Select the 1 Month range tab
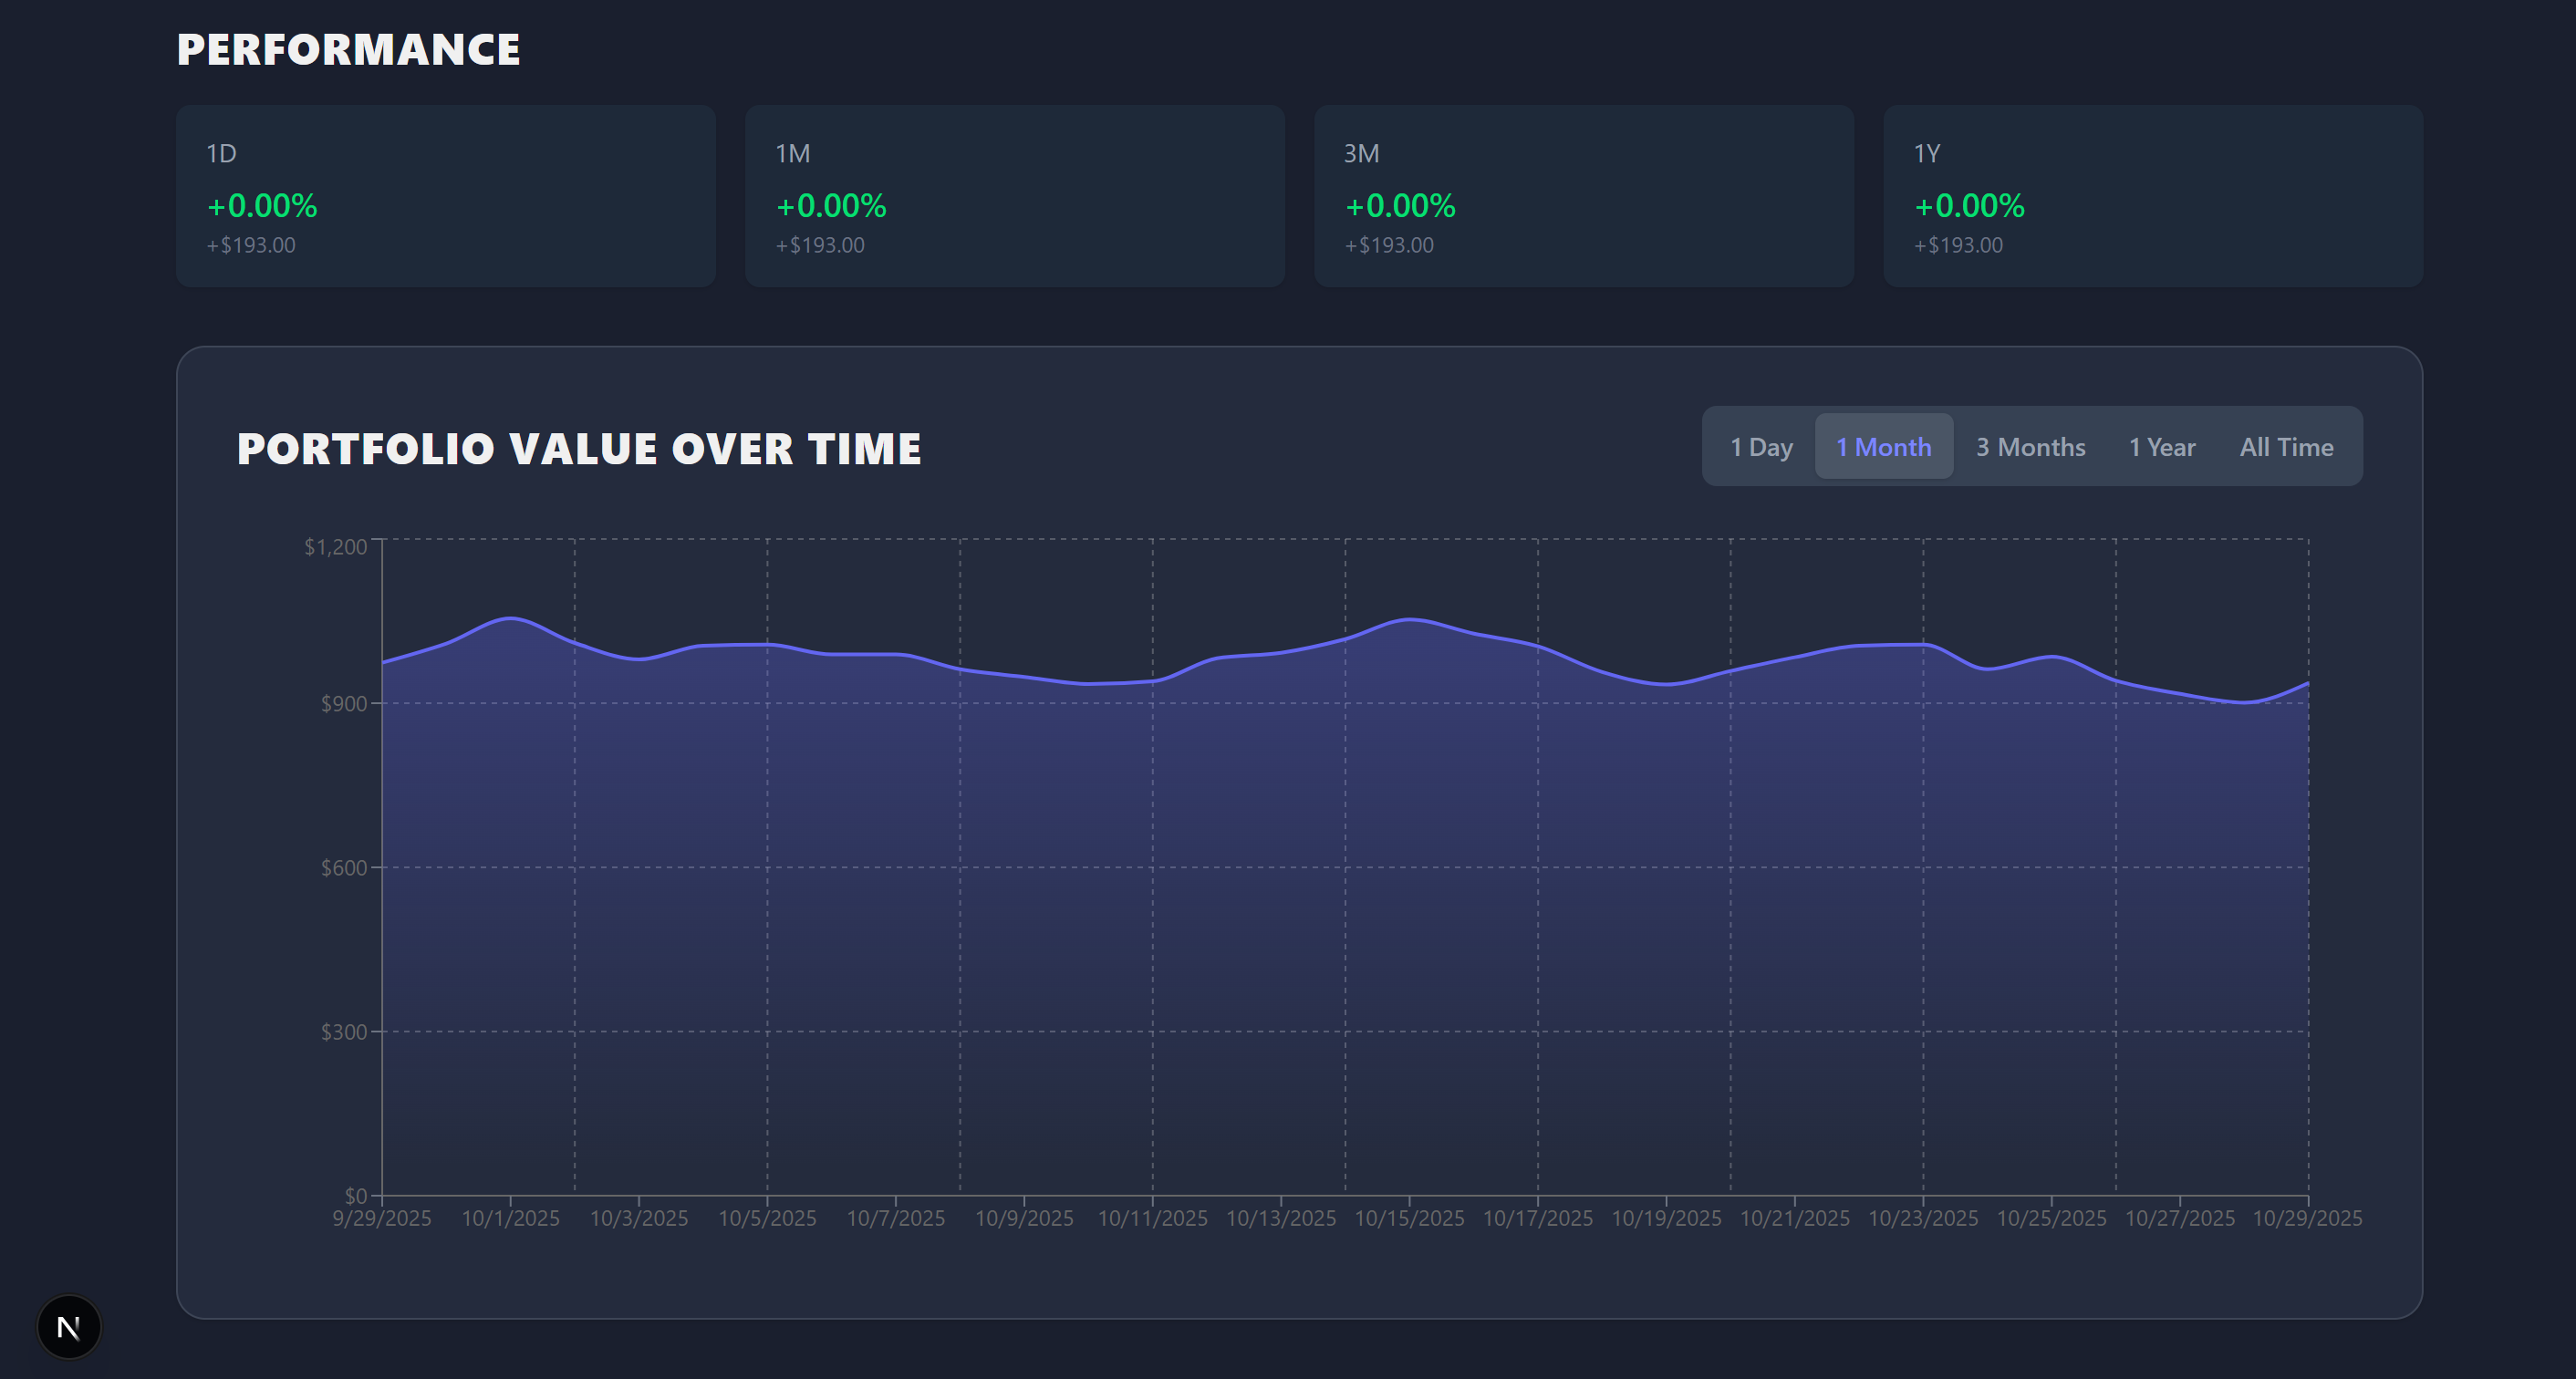Viewport: 2576px width, 1379px height. click(1883, 447)
